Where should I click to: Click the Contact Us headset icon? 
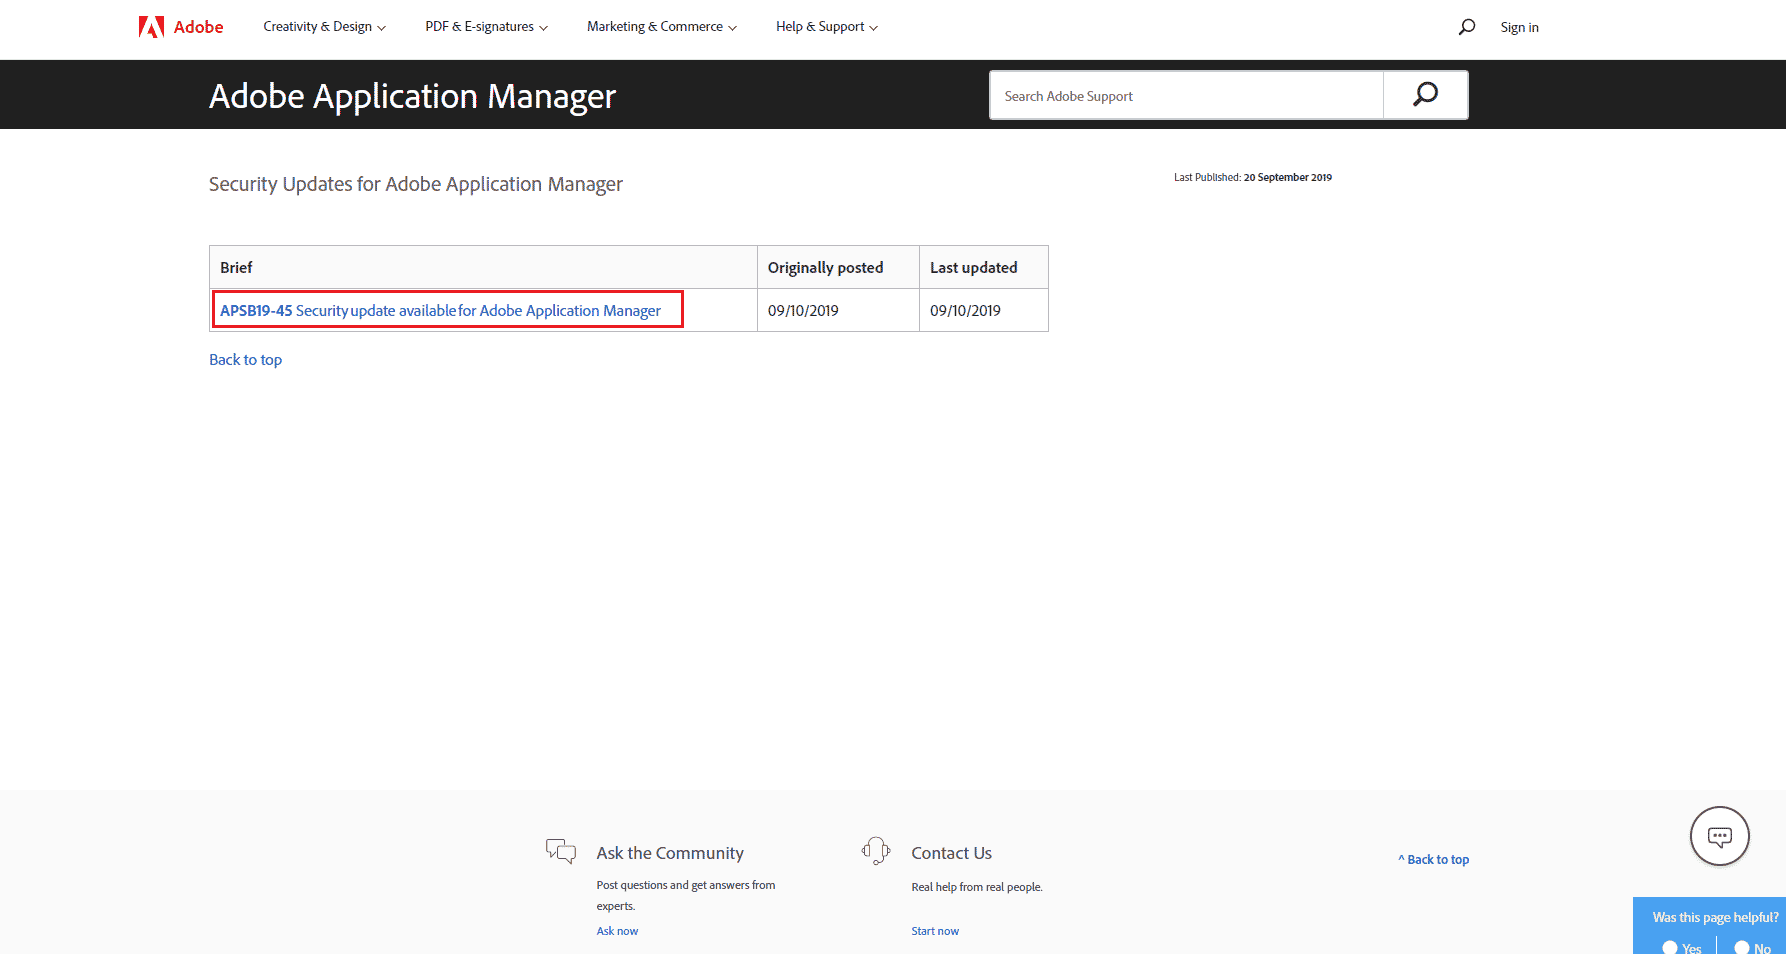click(x=876, y=851)
